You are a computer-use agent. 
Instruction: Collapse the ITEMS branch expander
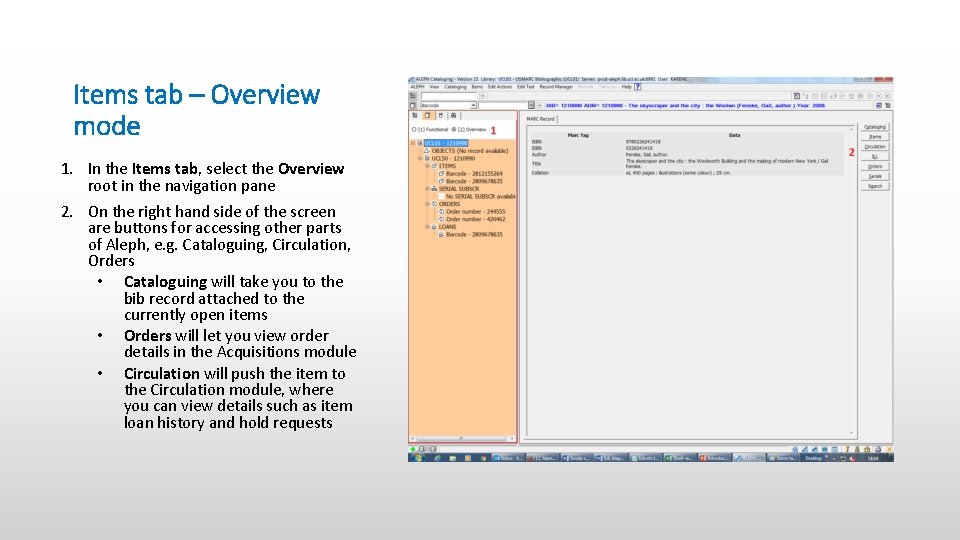point(427,166)
